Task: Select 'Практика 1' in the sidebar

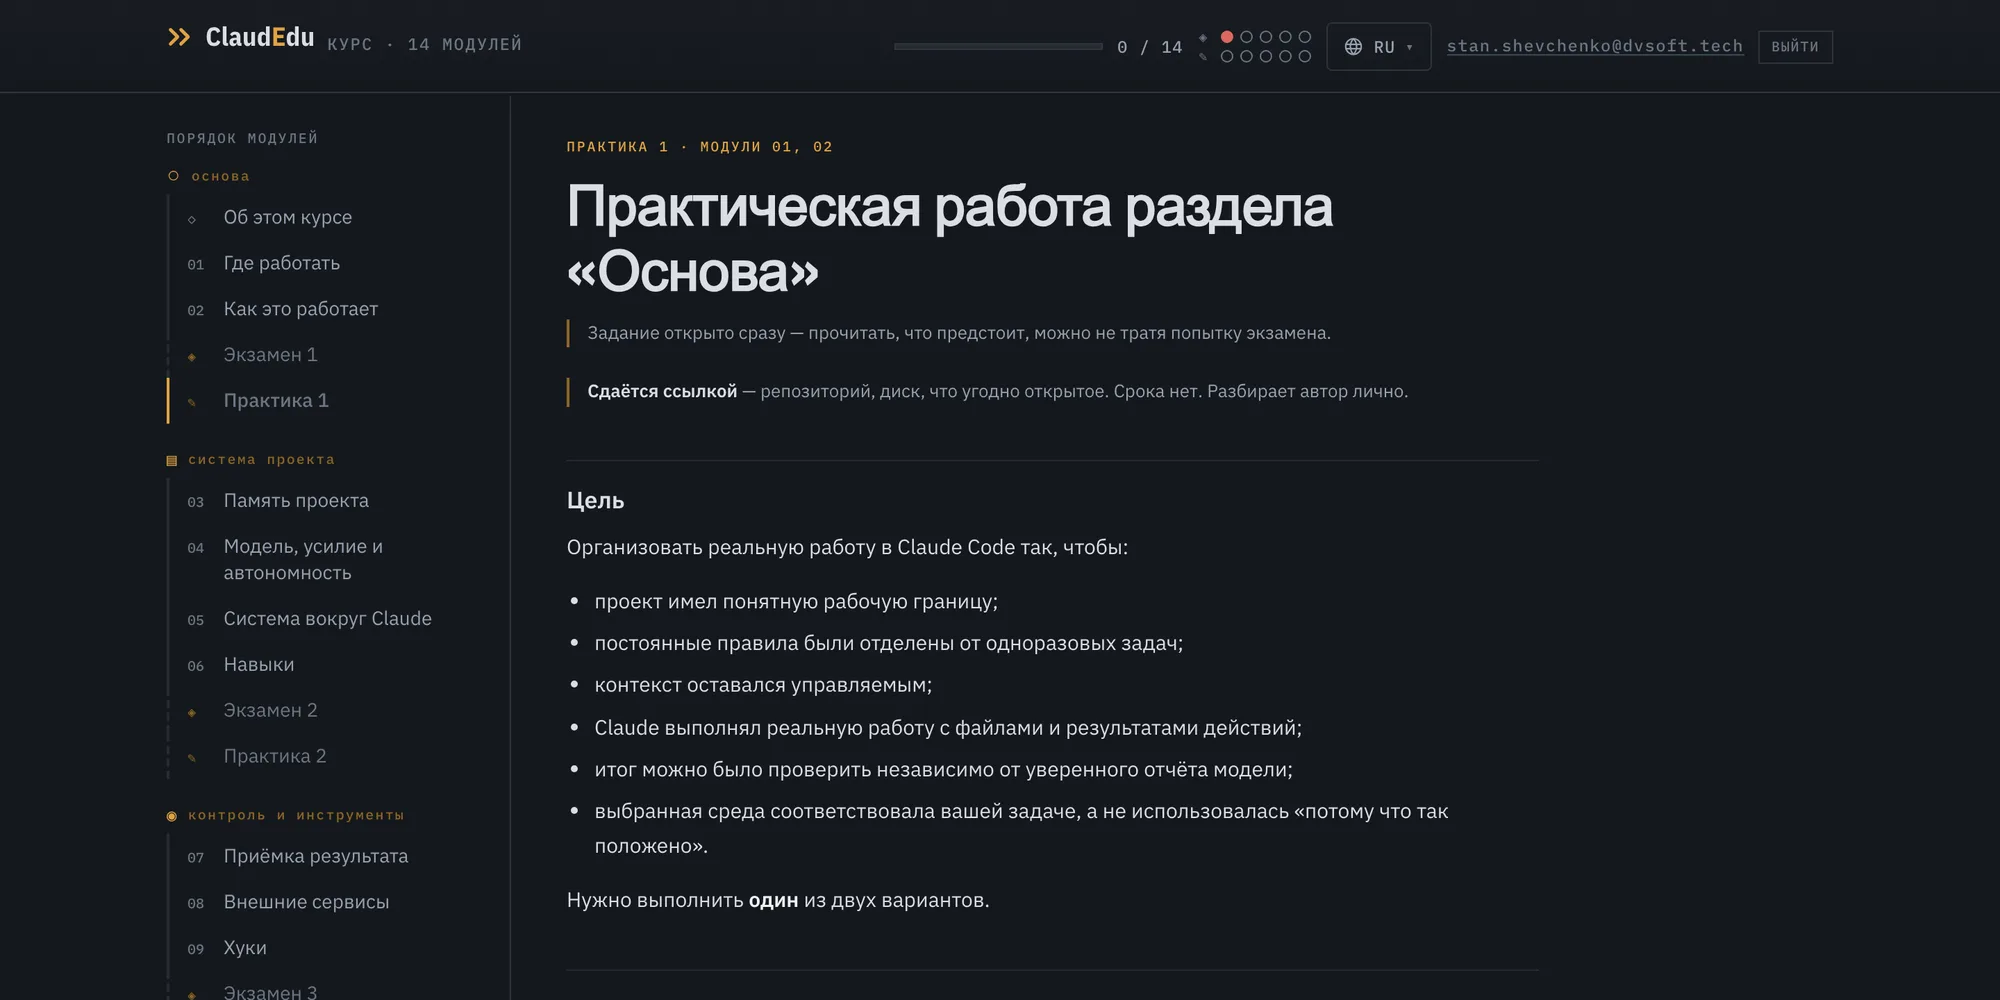Action: coord(276,401)
